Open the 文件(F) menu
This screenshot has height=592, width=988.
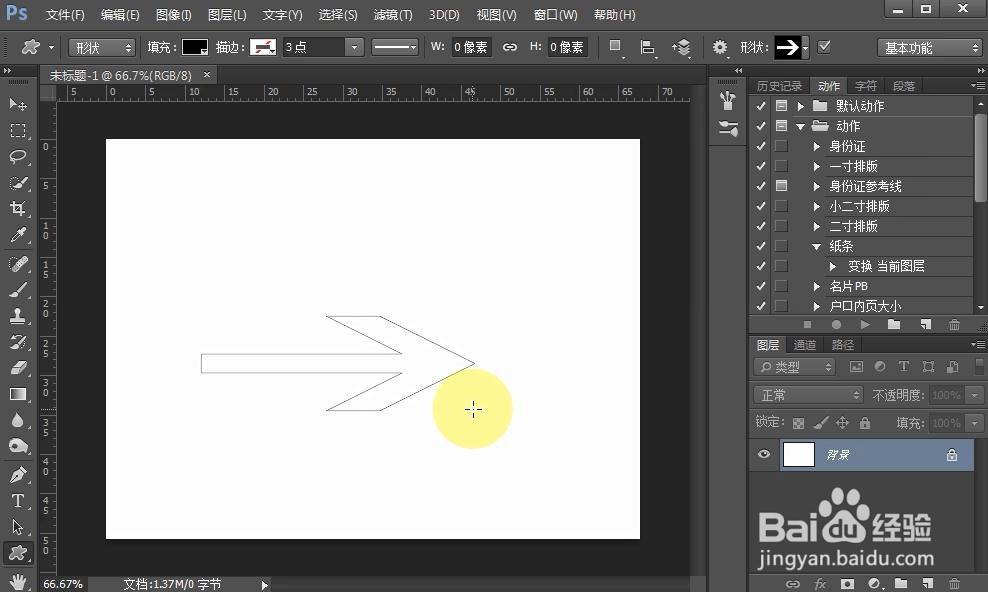pos(65,14)
